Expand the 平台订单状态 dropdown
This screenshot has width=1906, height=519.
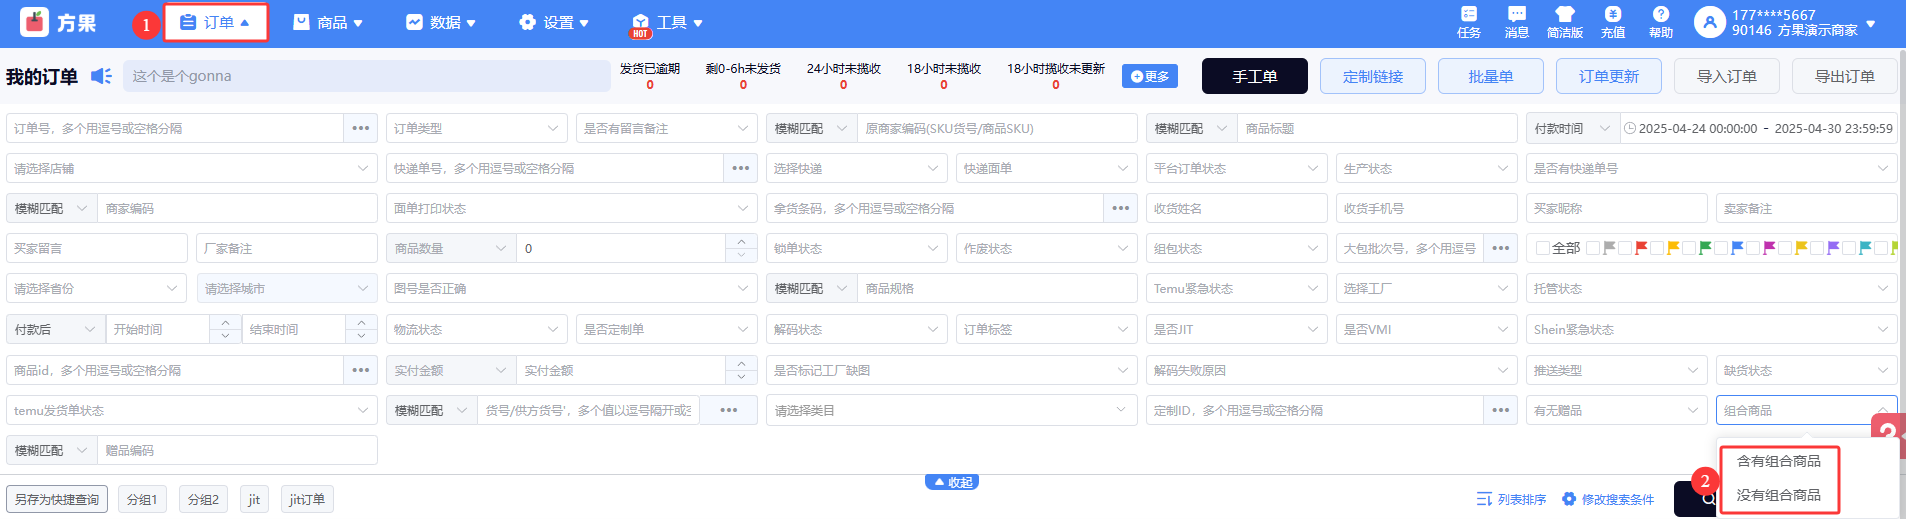1236,168
